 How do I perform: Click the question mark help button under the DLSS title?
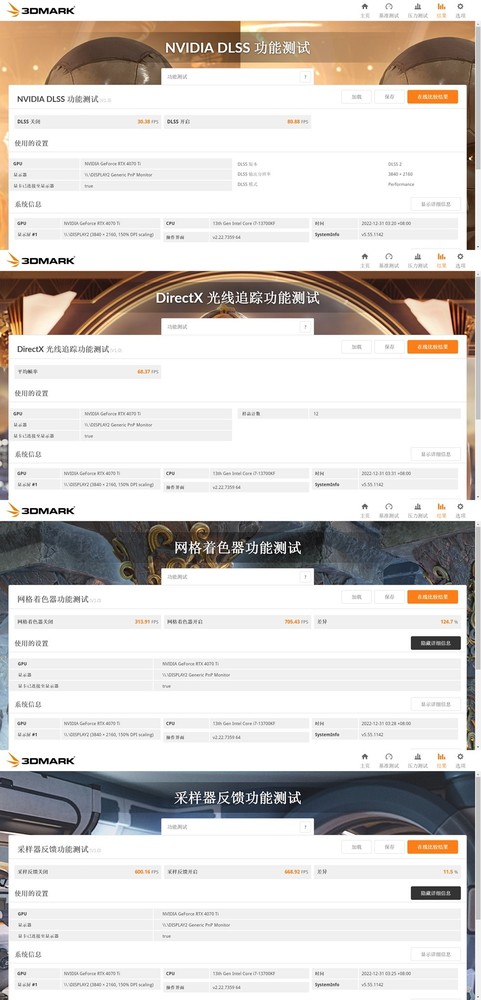tap(305, 77)
